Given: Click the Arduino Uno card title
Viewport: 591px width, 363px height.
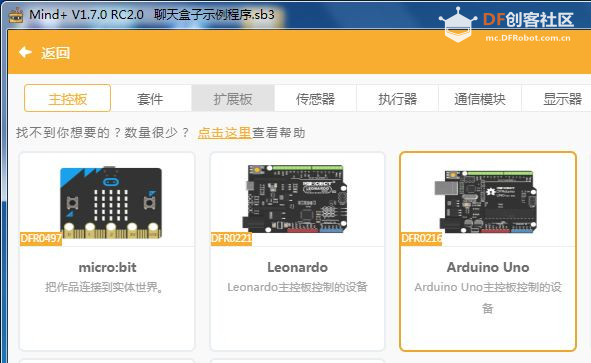Looking at the screenshot, I should (488, 267).
